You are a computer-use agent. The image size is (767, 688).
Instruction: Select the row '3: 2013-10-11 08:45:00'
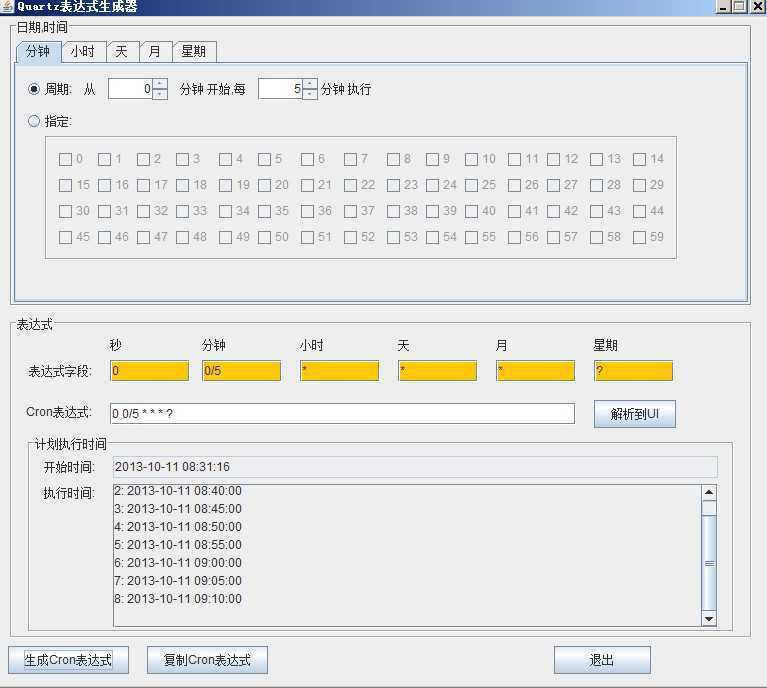coord(178,509)
